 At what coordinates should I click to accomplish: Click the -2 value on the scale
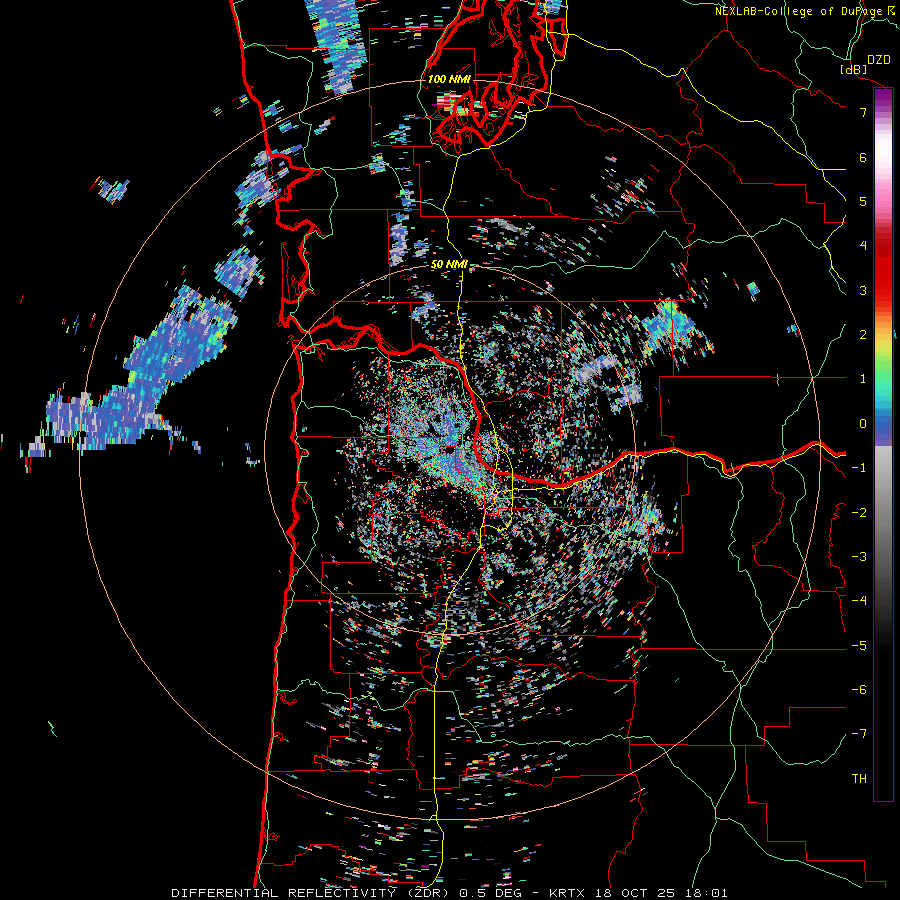click(x=859, y=513)
